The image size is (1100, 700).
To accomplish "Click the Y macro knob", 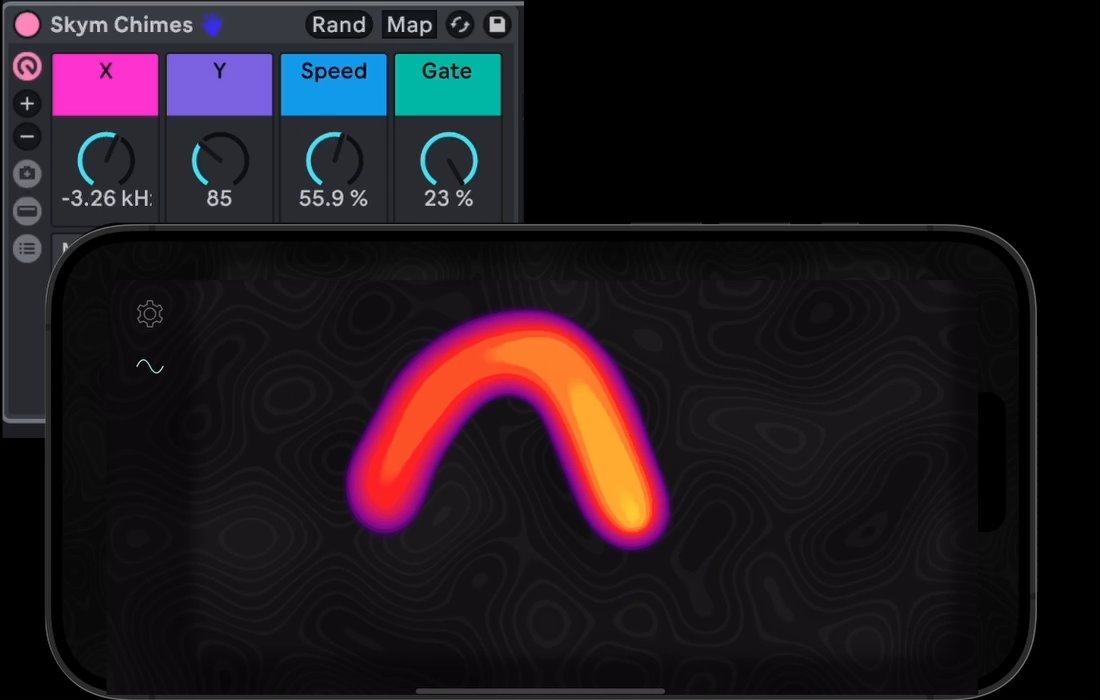I will [x=220, y=160].
